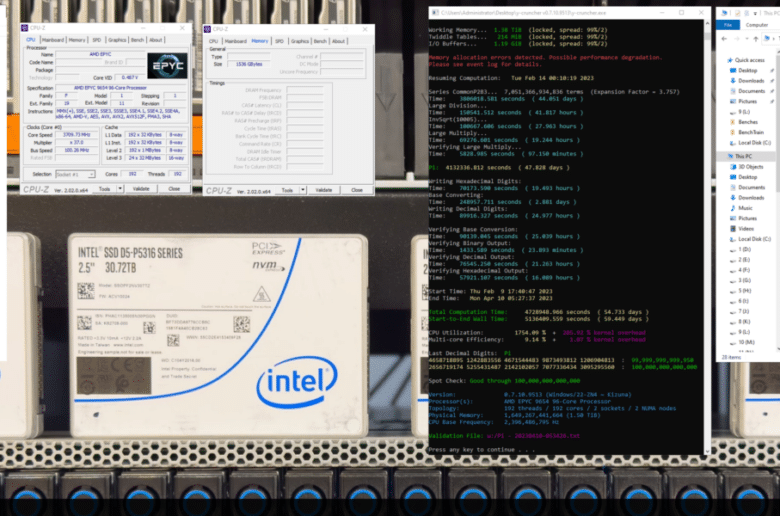
Task: Click Quick access star icon in Explorer
Action: click(730, 60)
